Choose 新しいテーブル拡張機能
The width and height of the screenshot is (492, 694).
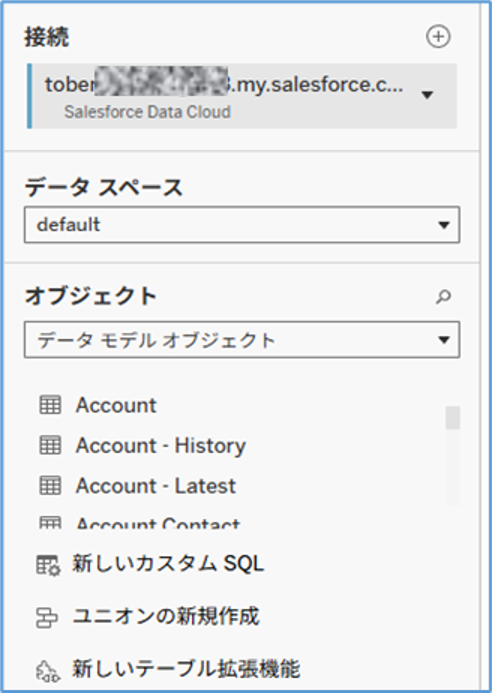click(186, 669)
